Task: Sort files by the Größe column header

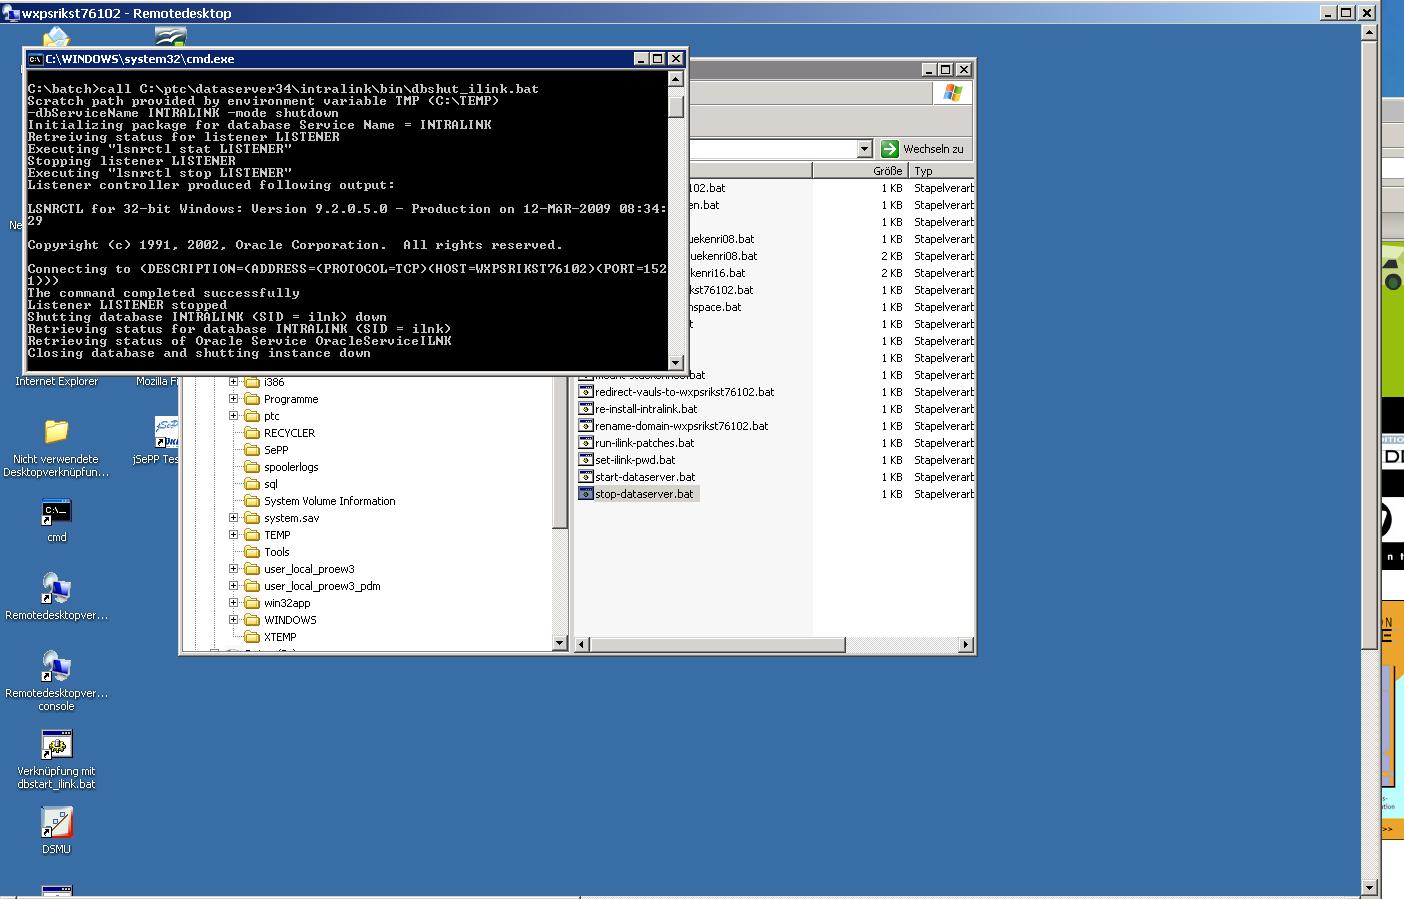Action: point(860,171)
